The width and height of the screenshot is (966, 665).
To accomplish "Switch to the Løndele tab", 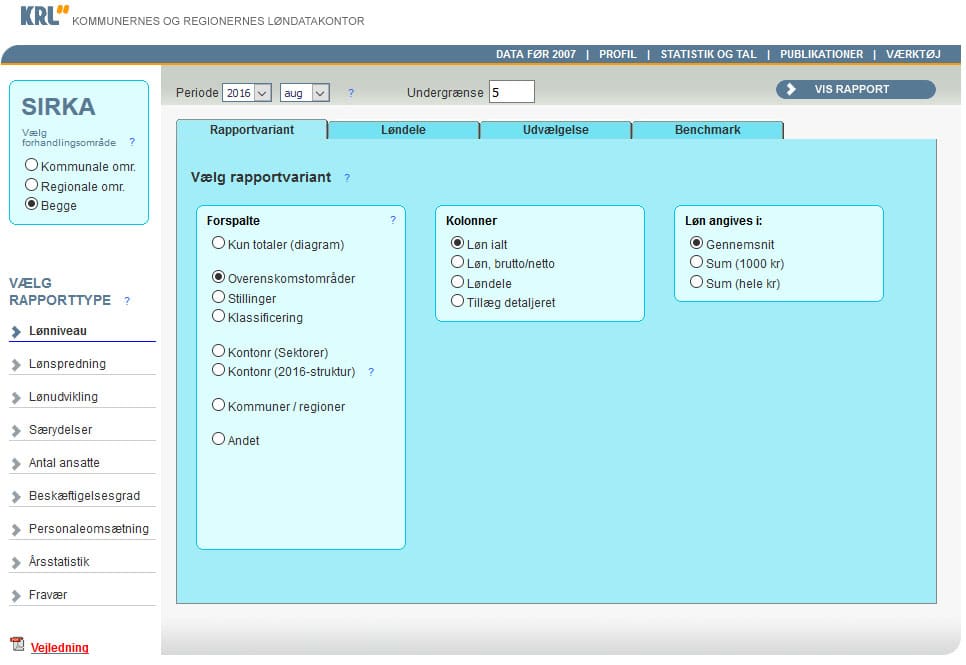I will 403,130.
